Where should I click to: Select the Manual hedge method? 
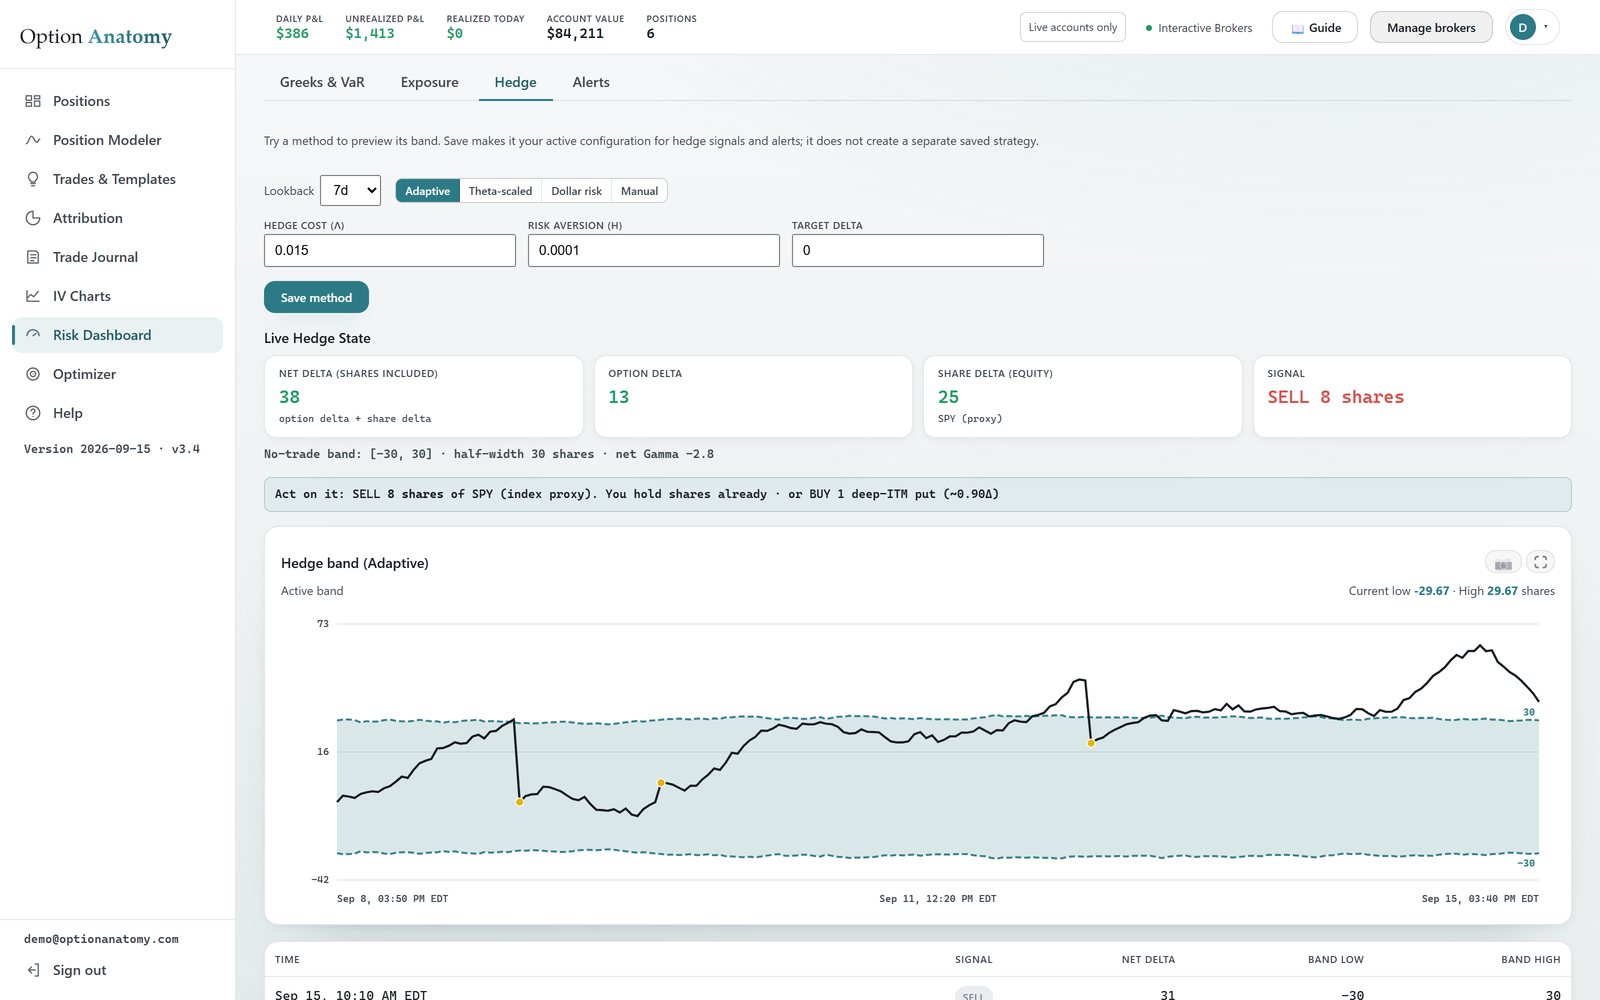pos(639,191)
